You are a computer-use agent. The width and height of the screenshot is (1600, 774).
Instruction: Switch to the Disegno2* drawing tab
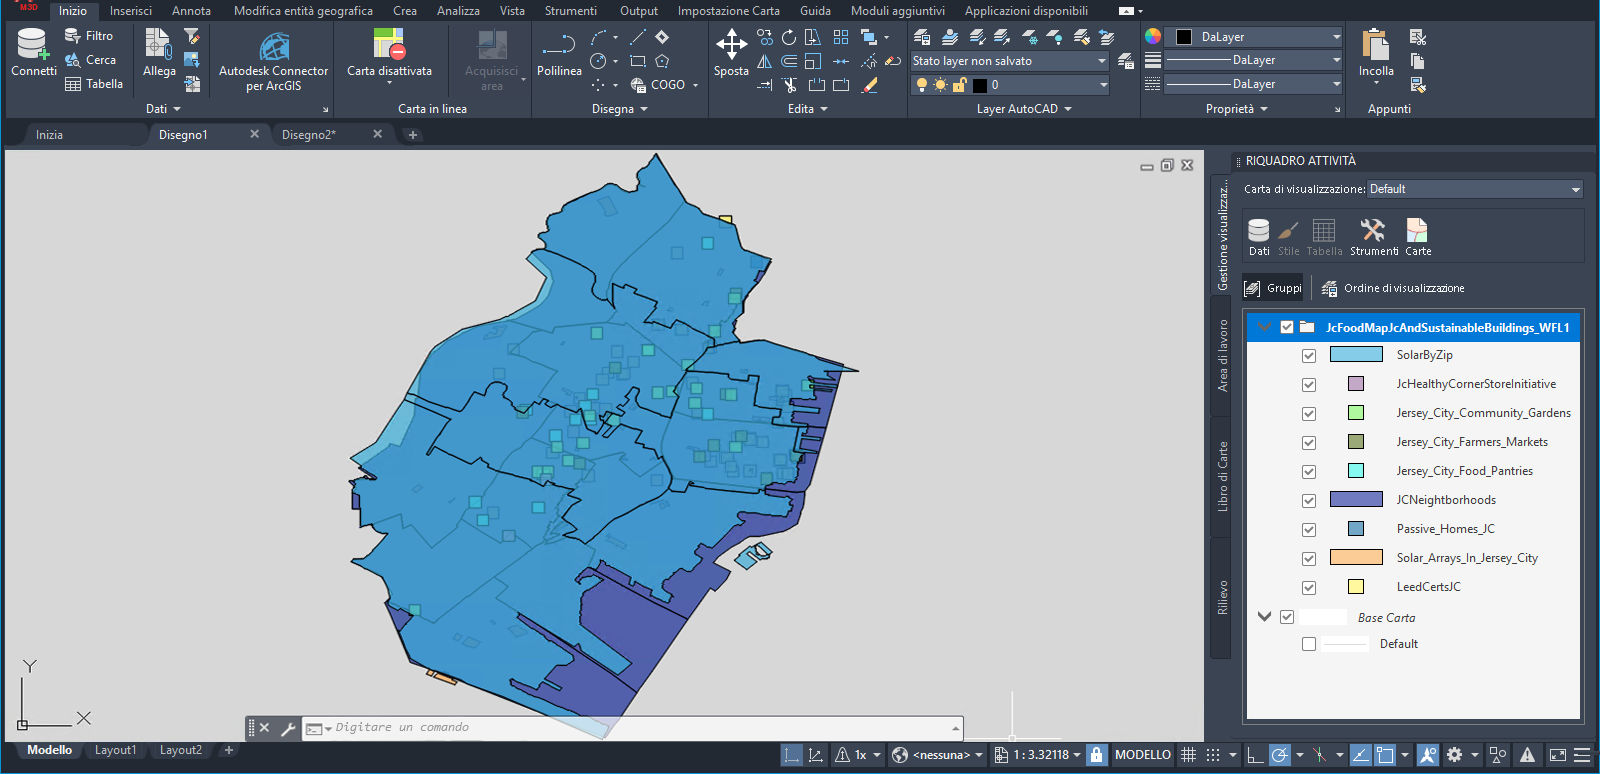pyautogui.click(x=309, y=135)
